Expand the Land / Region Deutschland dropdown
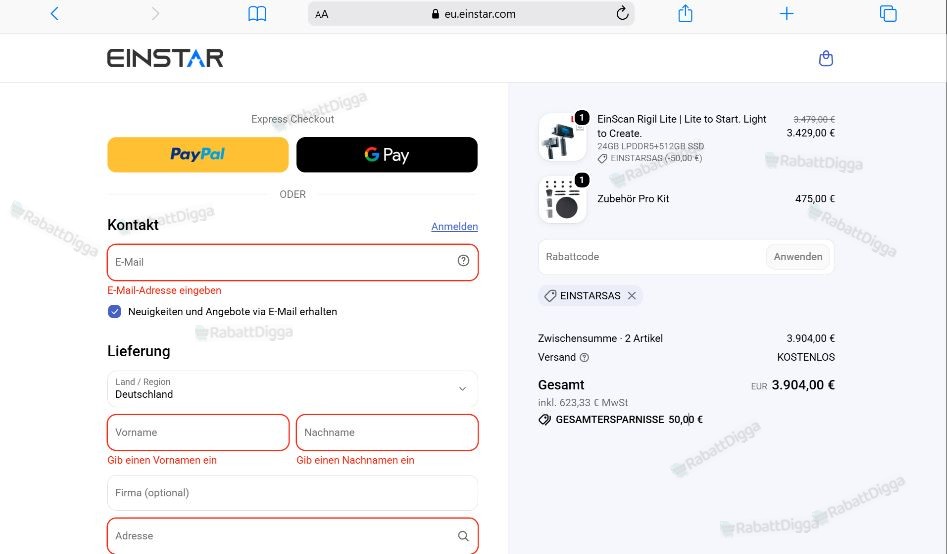 tap(293, 388)
